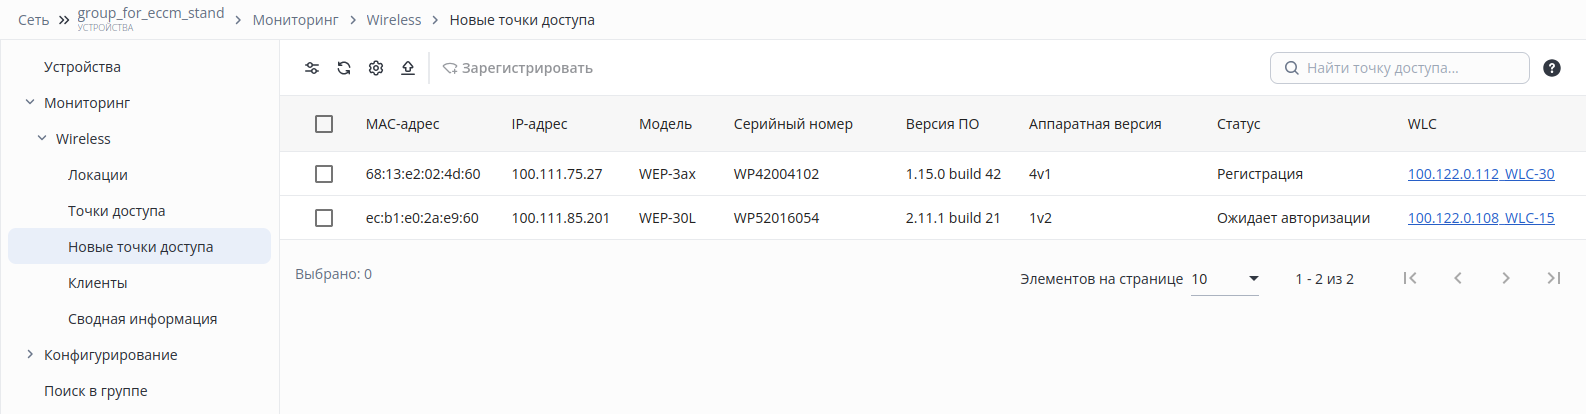Refresh the access points table
Viewport: 1586px width, 414px height.
click(344, 68)
